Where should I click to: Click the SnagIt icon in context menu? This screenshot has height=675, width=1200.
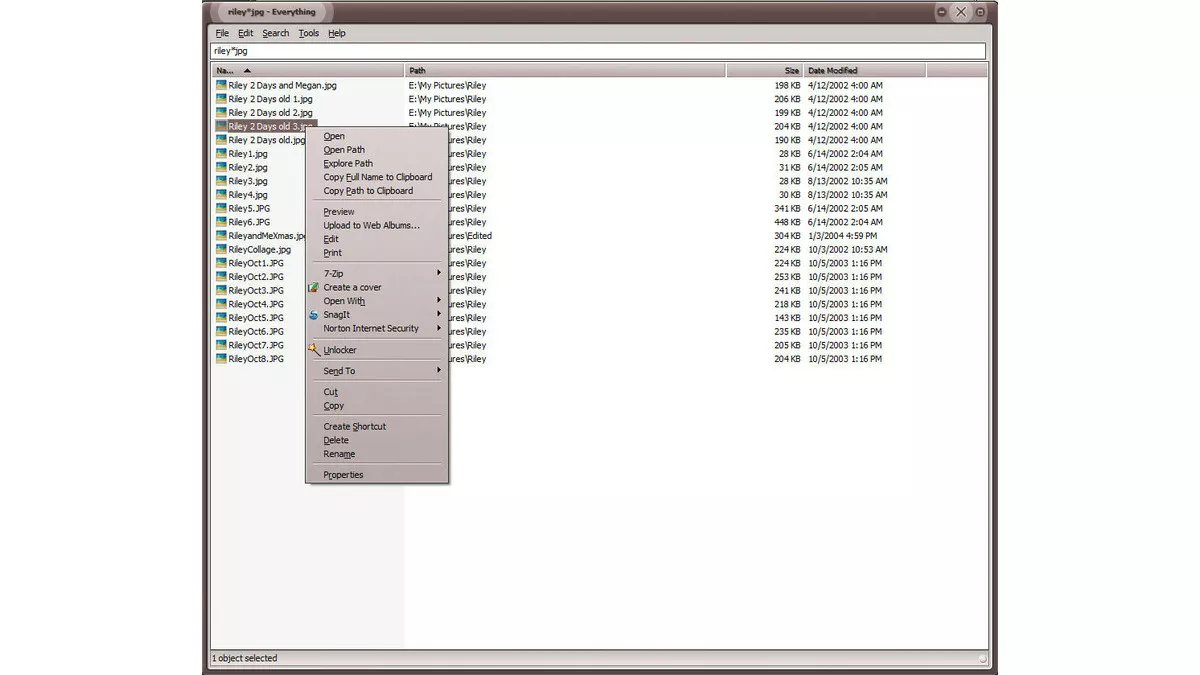coord(313,315)
